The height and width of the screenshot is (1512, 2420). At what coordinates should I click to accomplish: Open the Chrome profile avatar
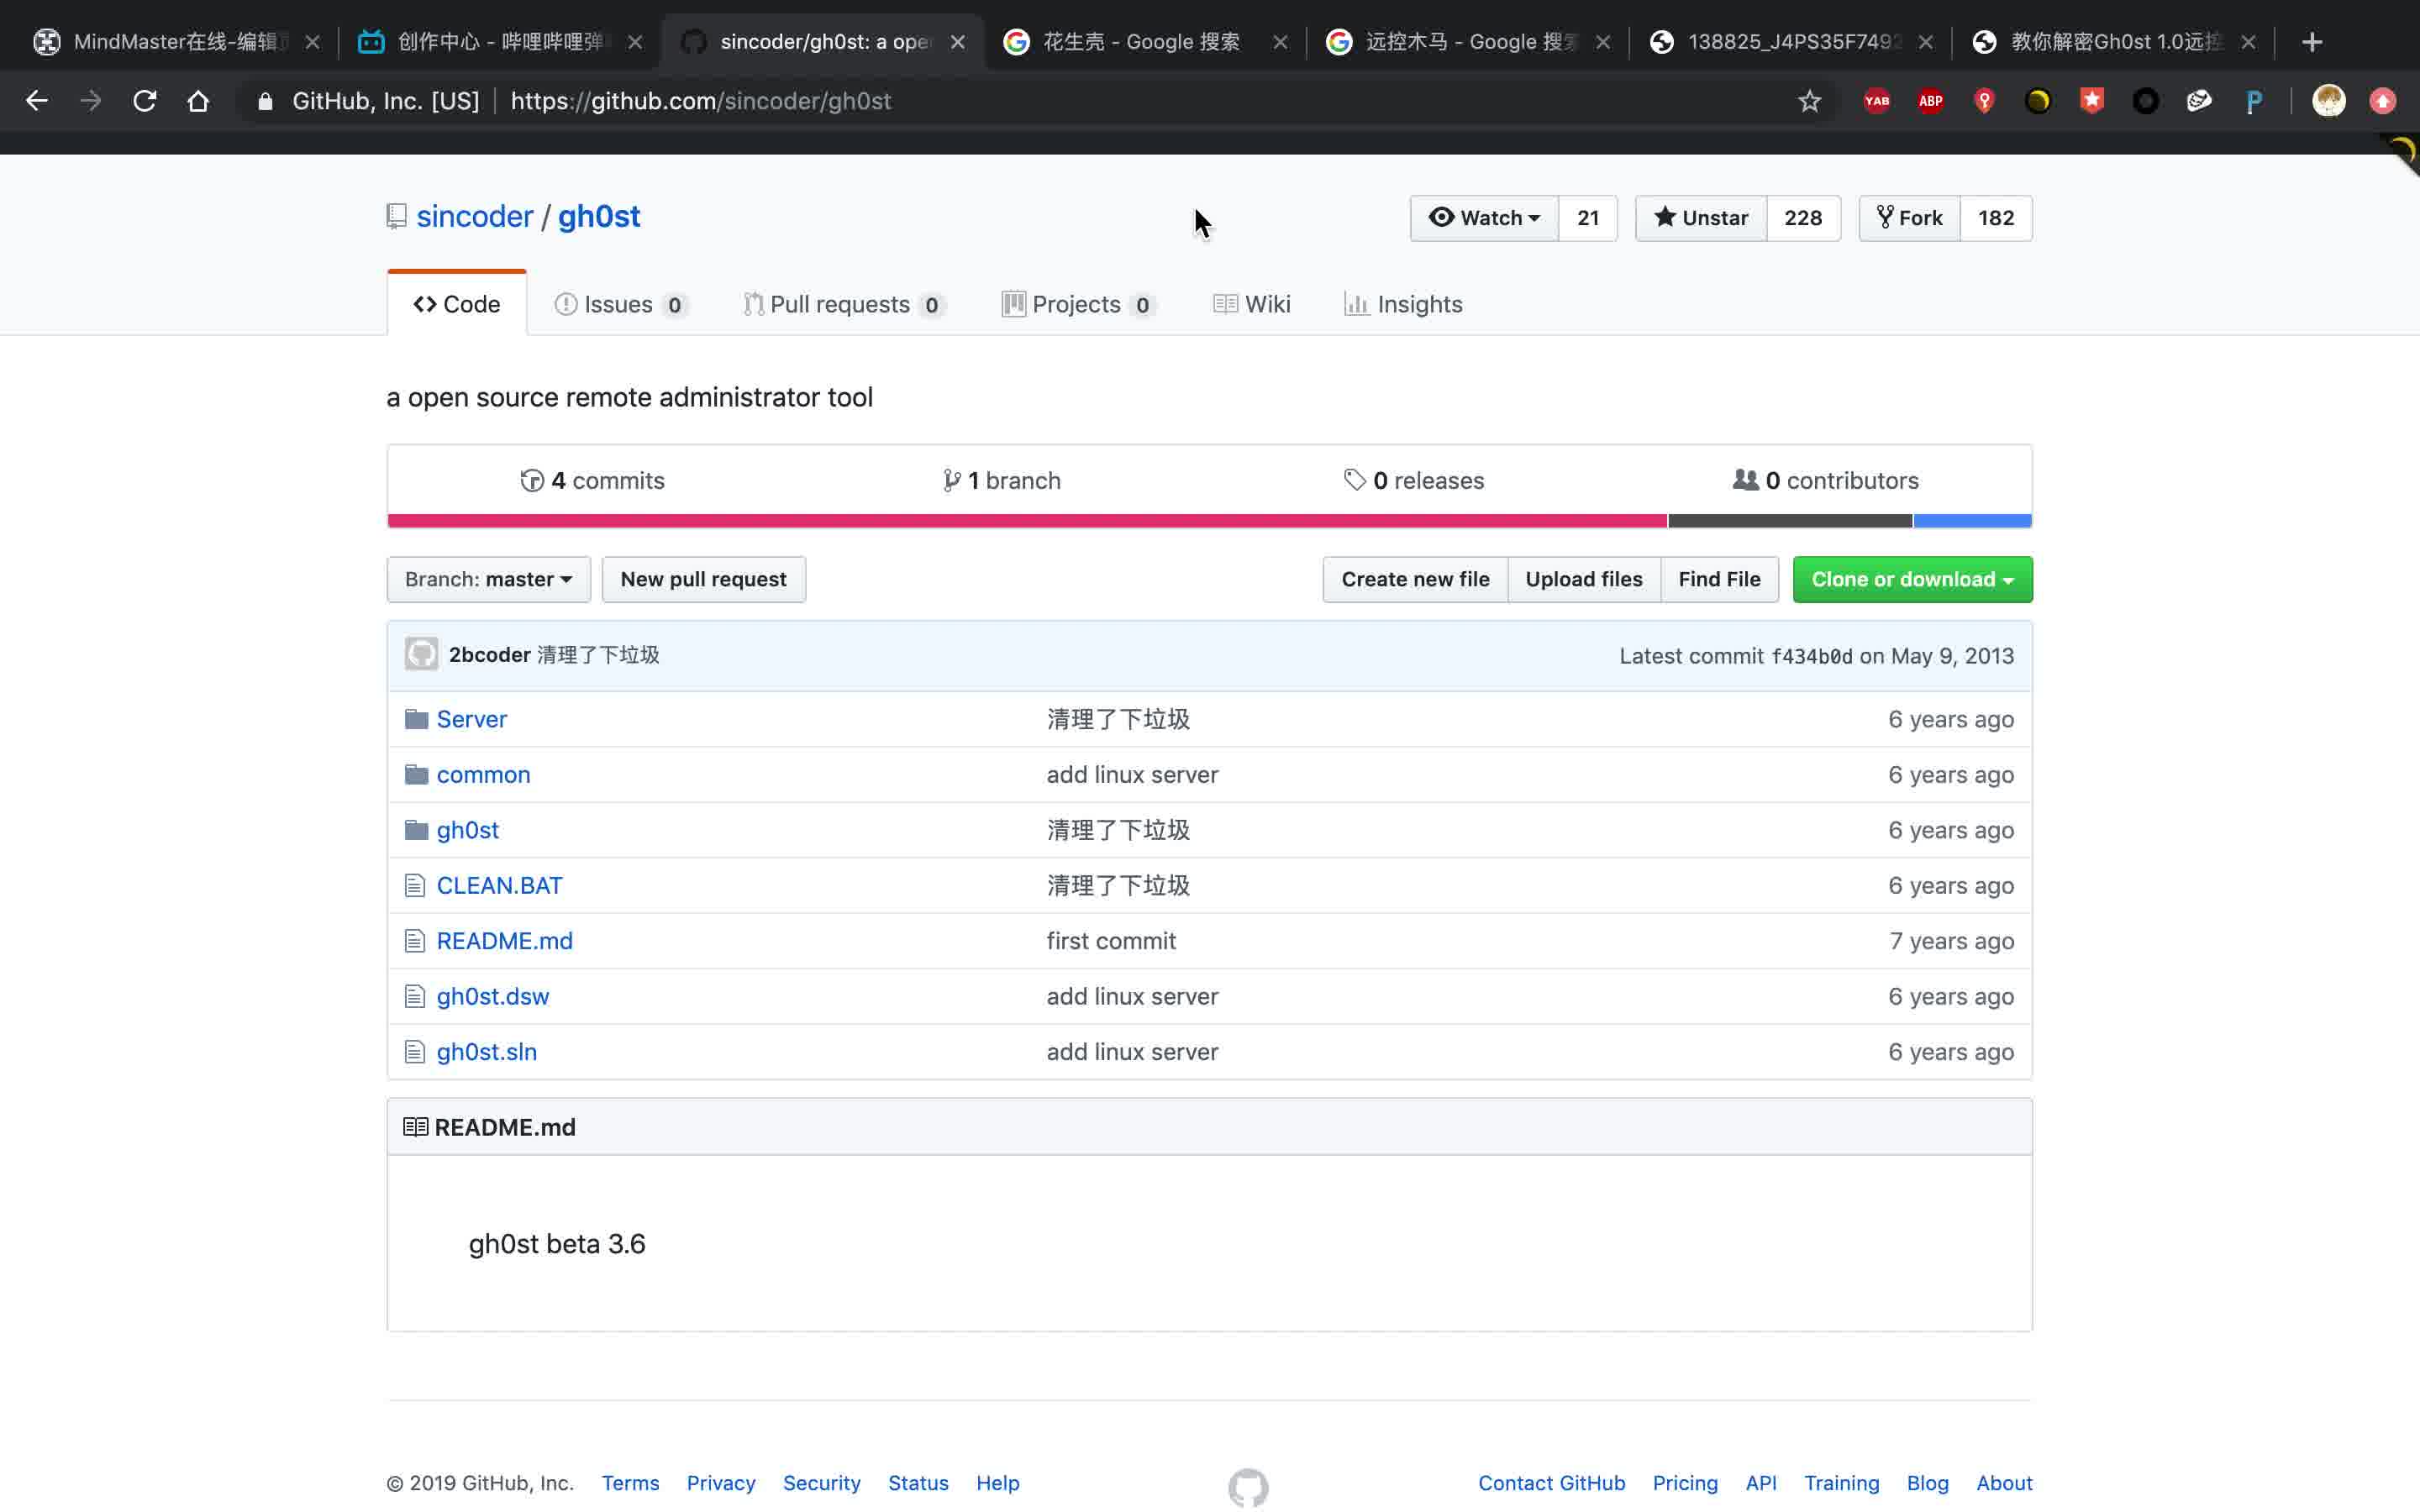pyautogui.click(x=2329, y=101)
